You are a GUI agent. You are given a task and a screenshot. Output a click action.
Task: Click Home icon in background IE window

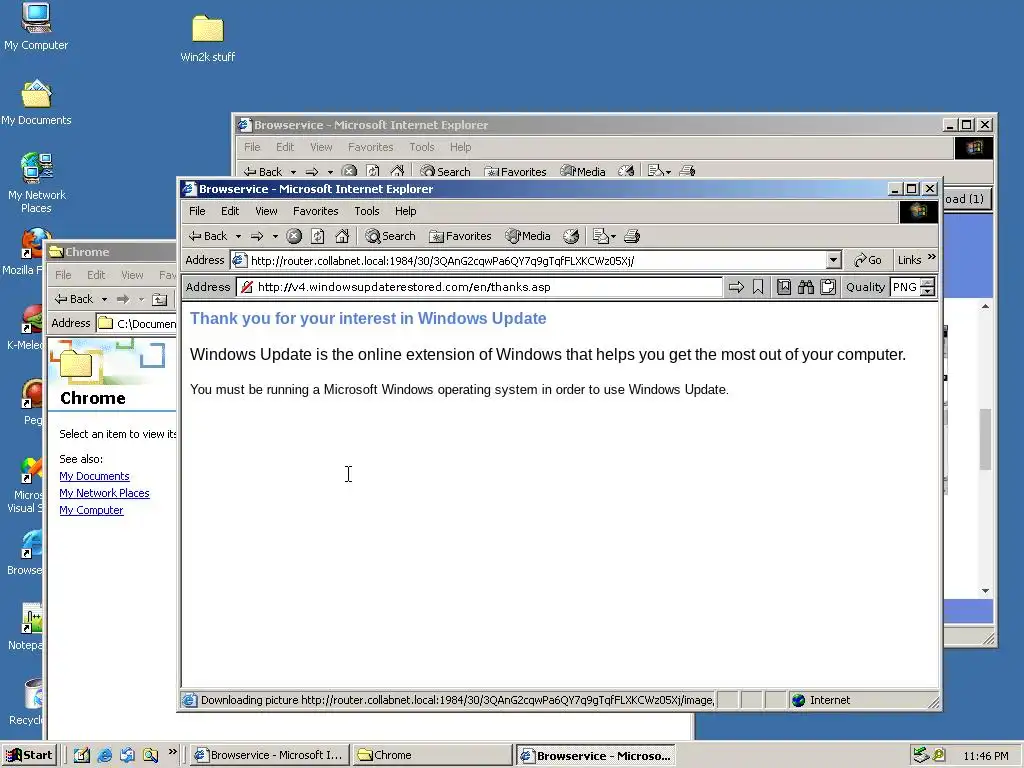[x=396, y=171]
